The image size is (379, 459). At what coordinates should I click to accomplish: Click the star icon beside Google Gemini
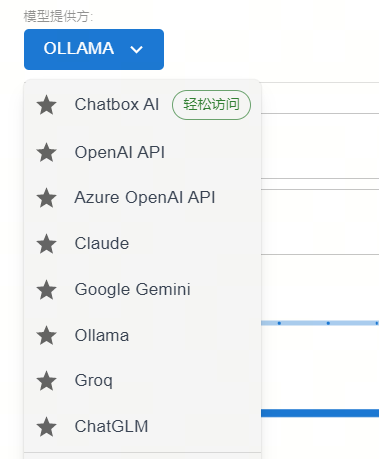coord(46,290)
